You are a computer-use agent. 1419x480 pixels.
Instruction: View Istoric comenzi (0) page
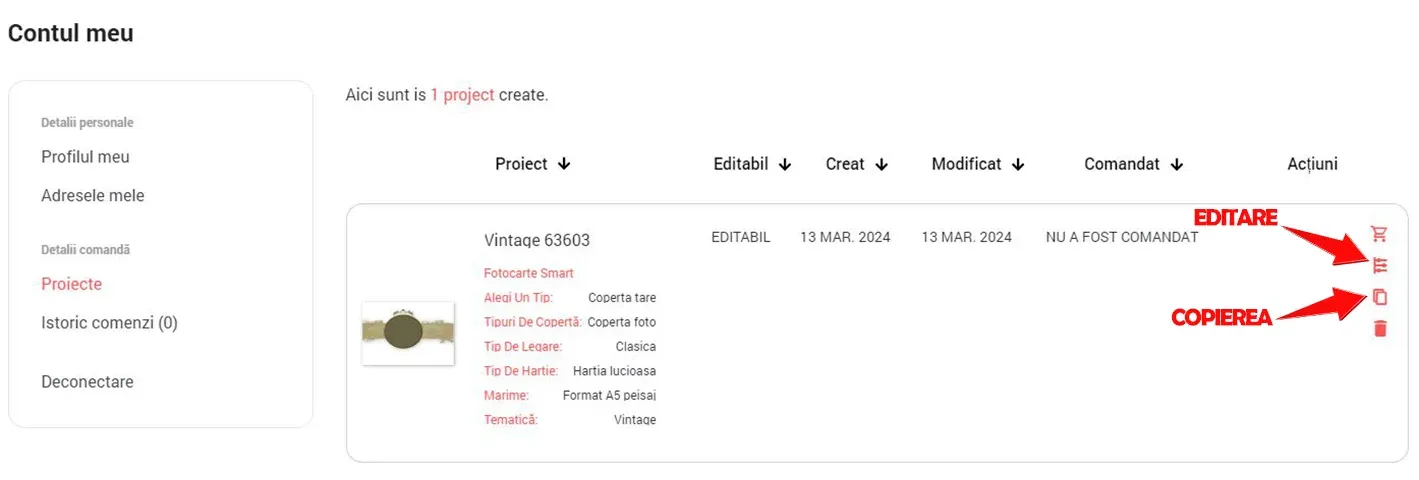(x=109, y=323)
